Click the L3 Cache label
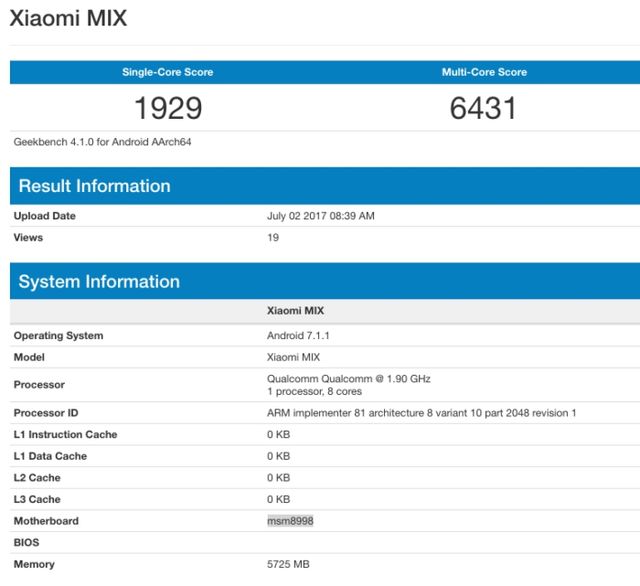 click(x=37, y=499)
